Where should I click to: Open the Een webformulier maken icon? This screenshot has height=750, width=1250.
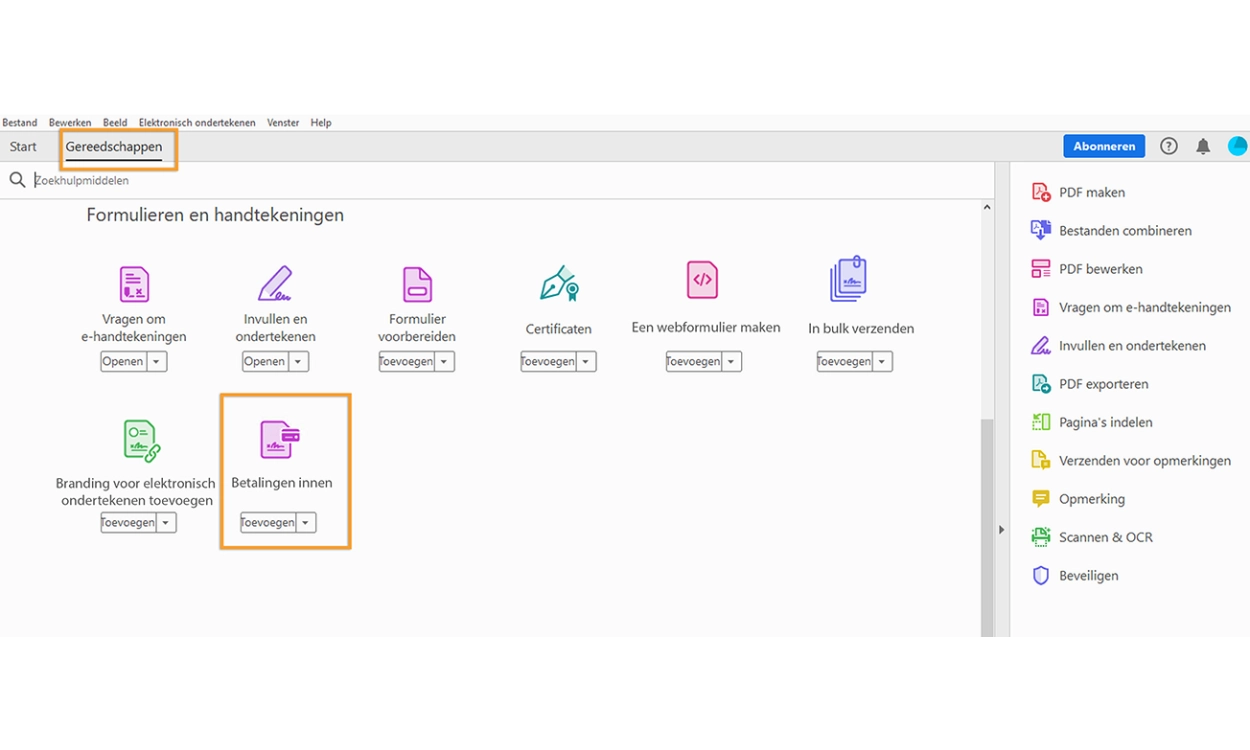pos(702,280)
